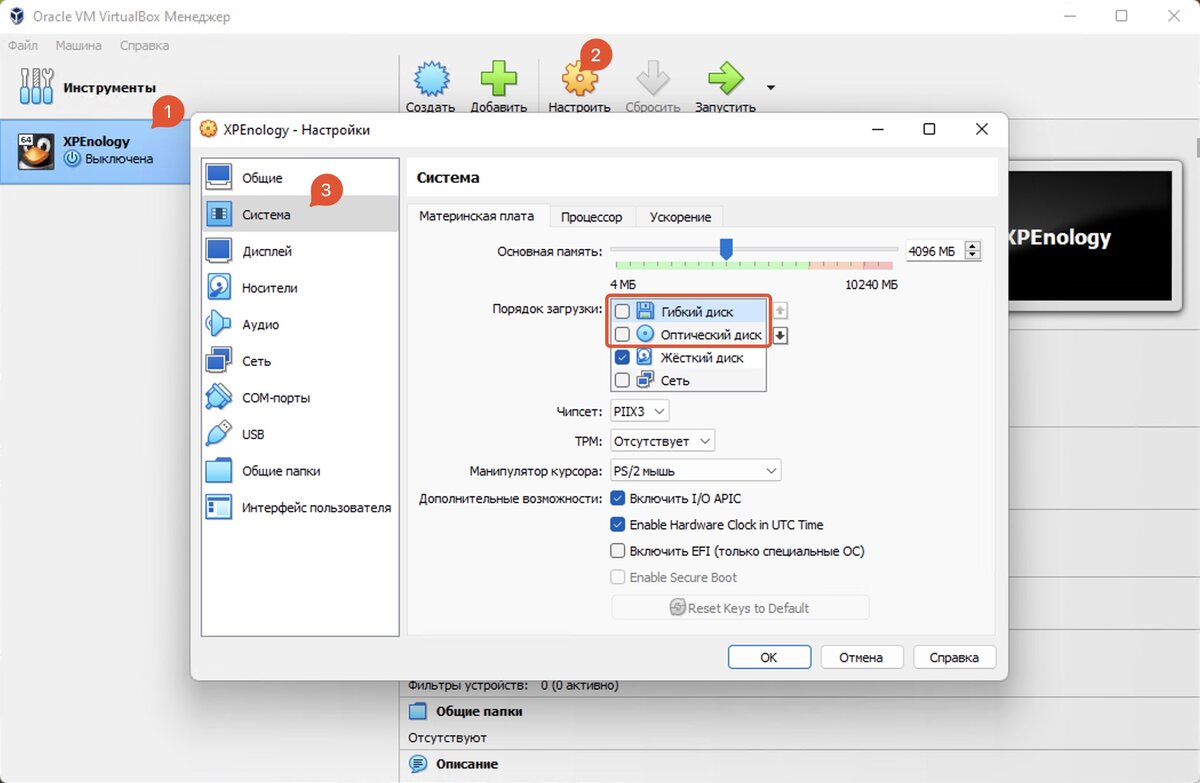Screen dimensions: 1200x783
Task: Toggle the Гибкий диск boot checkbox
Action: [622, 312]
